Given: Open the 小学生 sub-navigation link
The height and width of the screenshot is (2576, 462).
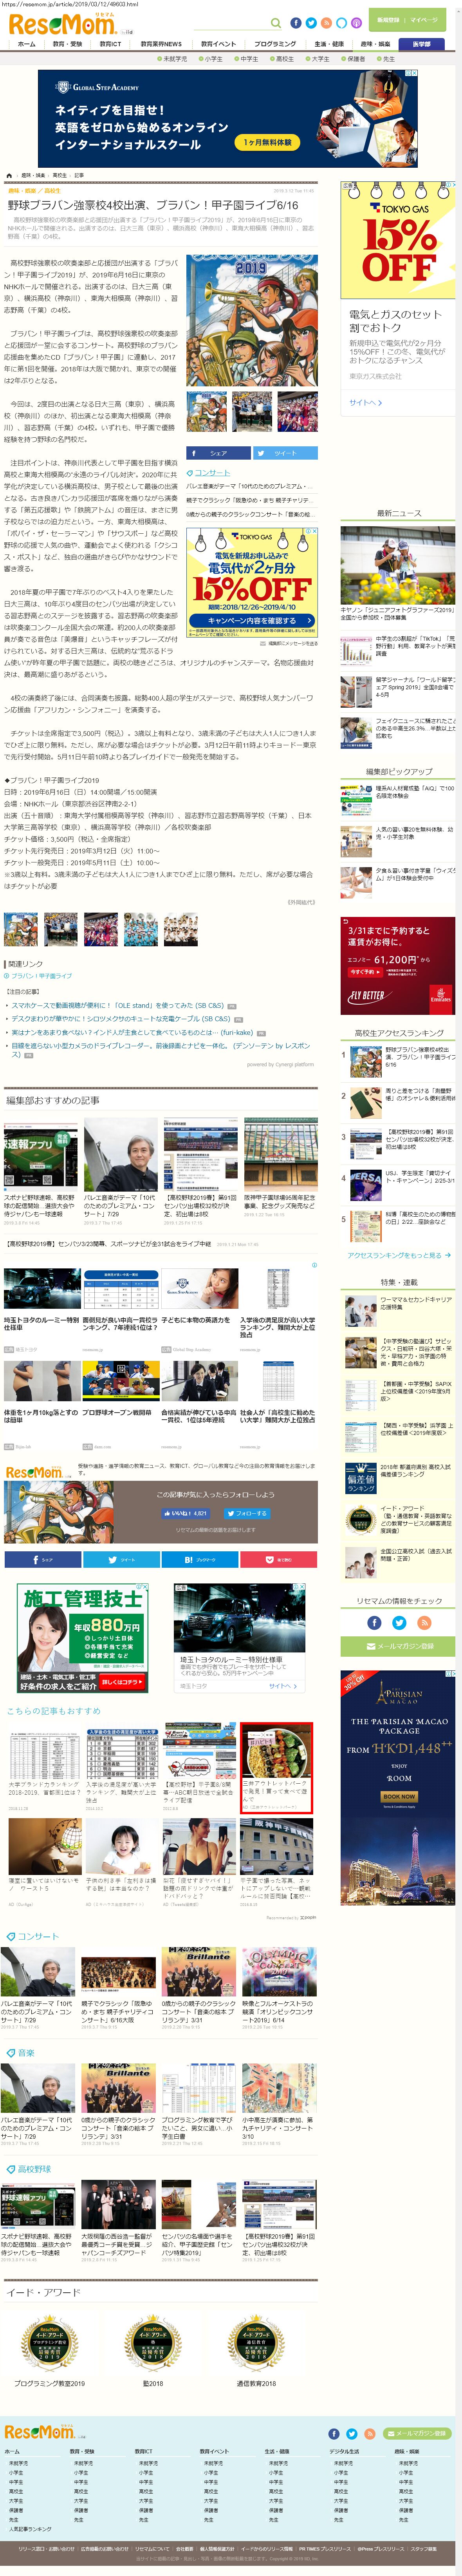Looking at the screenshot, I should (211, 59).
